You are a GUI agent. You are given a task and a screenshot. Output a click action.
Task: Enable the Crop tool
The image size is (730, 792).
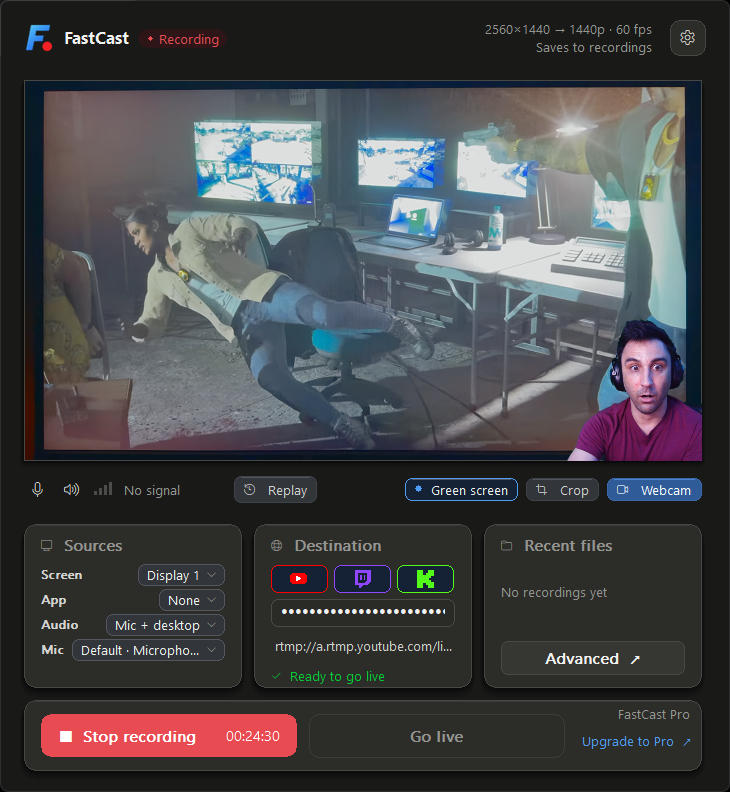(562, 490)
